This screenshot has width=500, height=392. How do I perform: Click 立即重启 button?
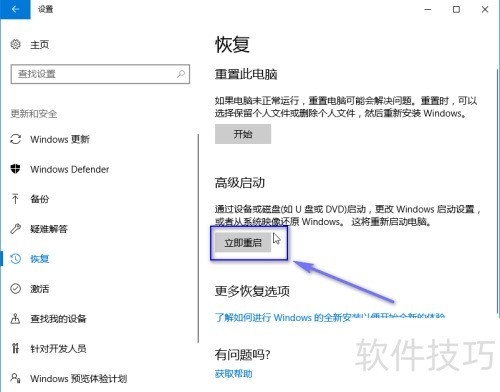coord(243,242)
